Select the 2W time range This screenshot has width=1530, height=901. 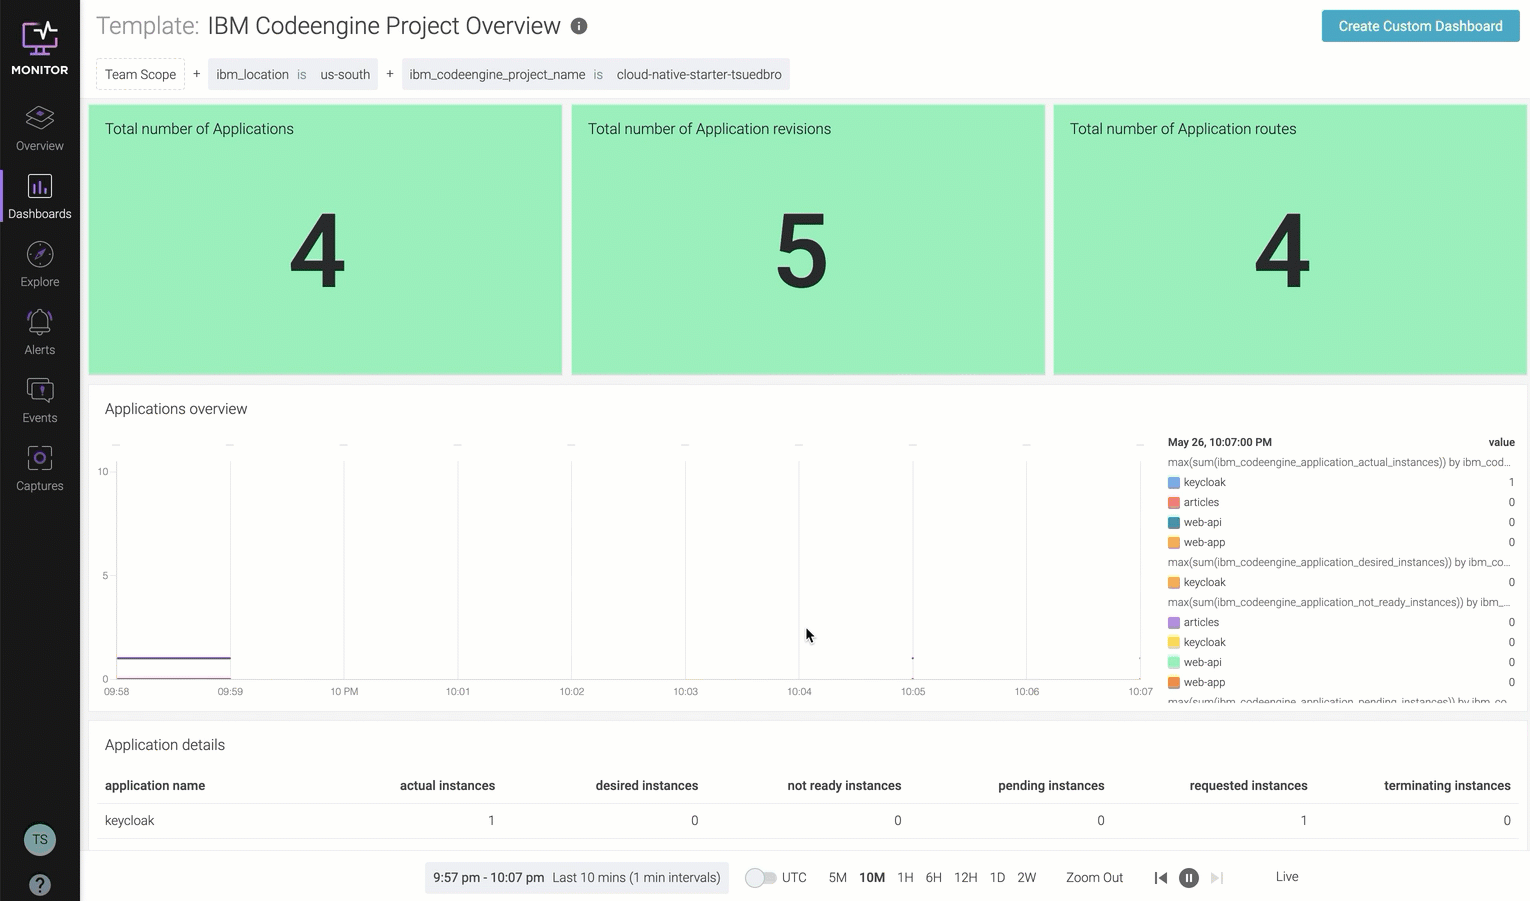[x=1027, y=878]
